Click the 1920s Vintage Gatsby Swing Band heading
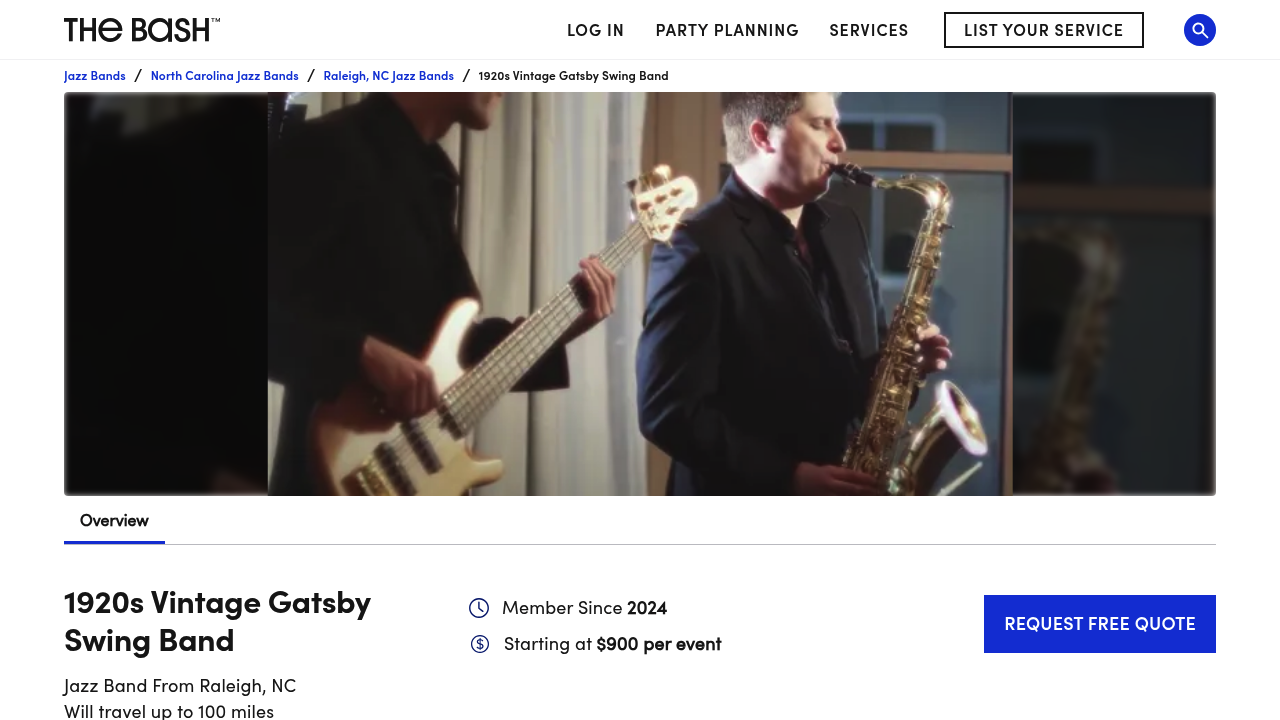Image resolution: width=1280 pixels, height=720 pixels. [217, 621]
